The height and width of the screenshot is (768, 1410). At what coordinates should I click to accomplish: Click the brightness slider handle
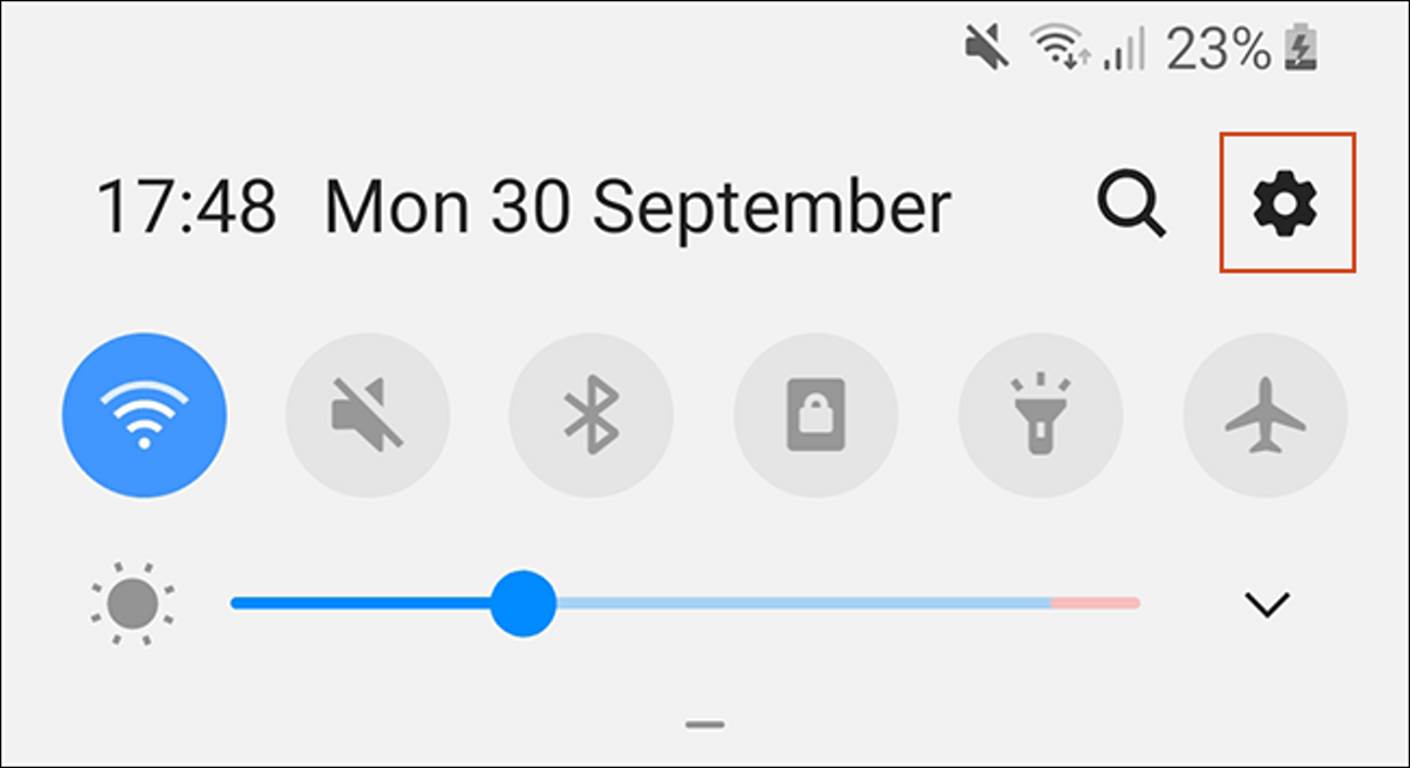click(523, 603)
